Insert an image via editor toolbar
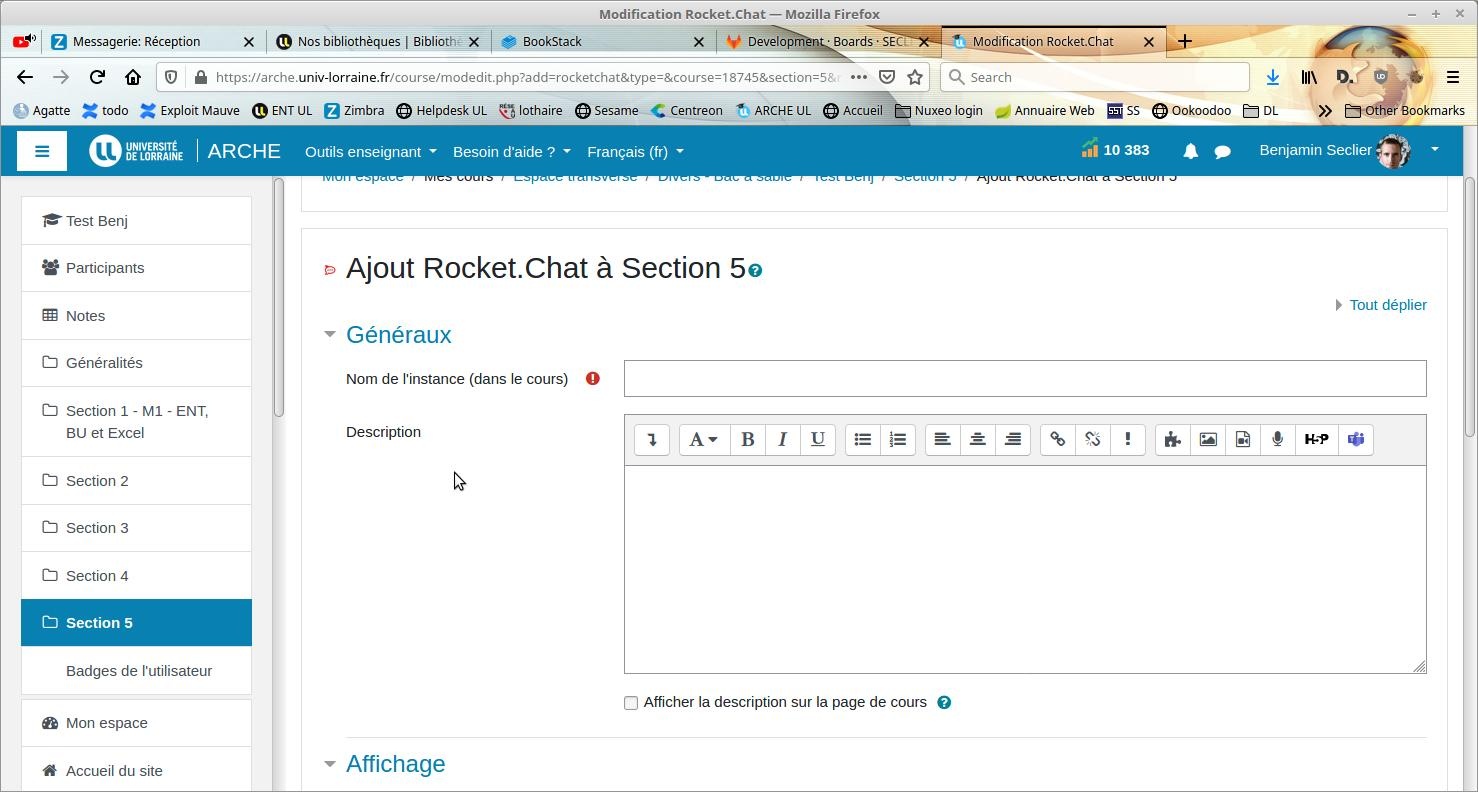Viewport: 1478px width, 792px height. click(x=1208, y=439)
